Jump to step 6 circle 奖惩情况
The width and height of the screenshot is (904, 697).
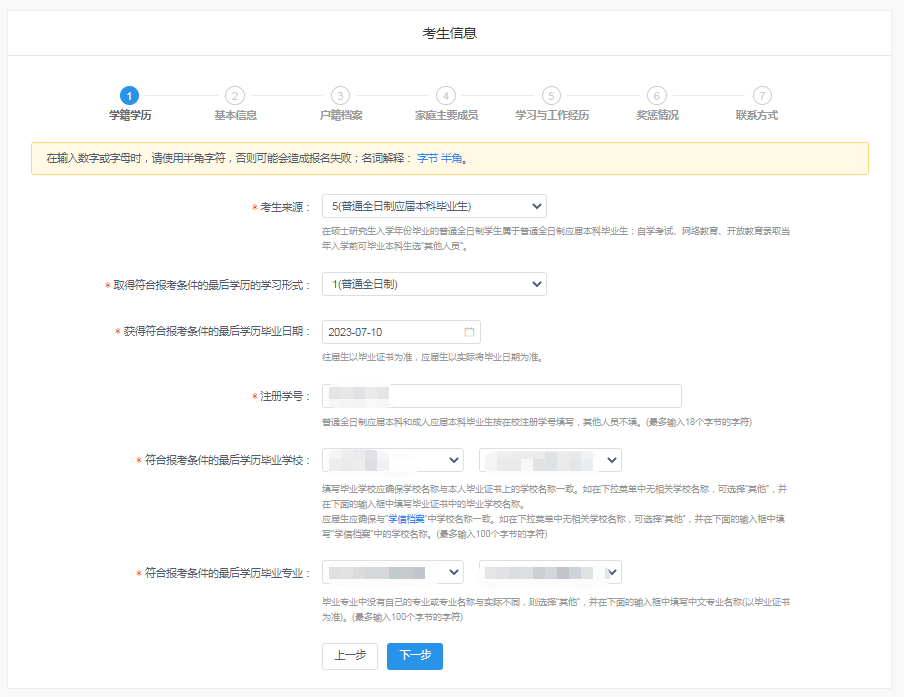(656, 95)
